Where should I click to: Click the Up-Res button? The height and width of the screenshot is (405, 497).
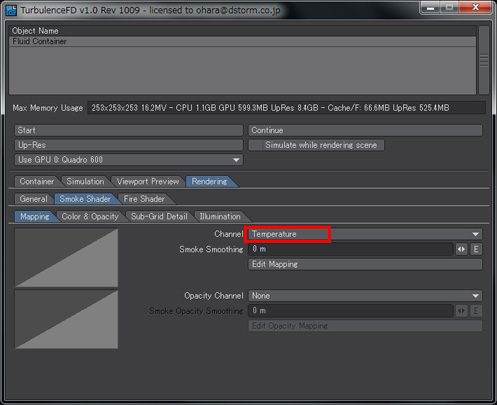click(x=129, y=145)
